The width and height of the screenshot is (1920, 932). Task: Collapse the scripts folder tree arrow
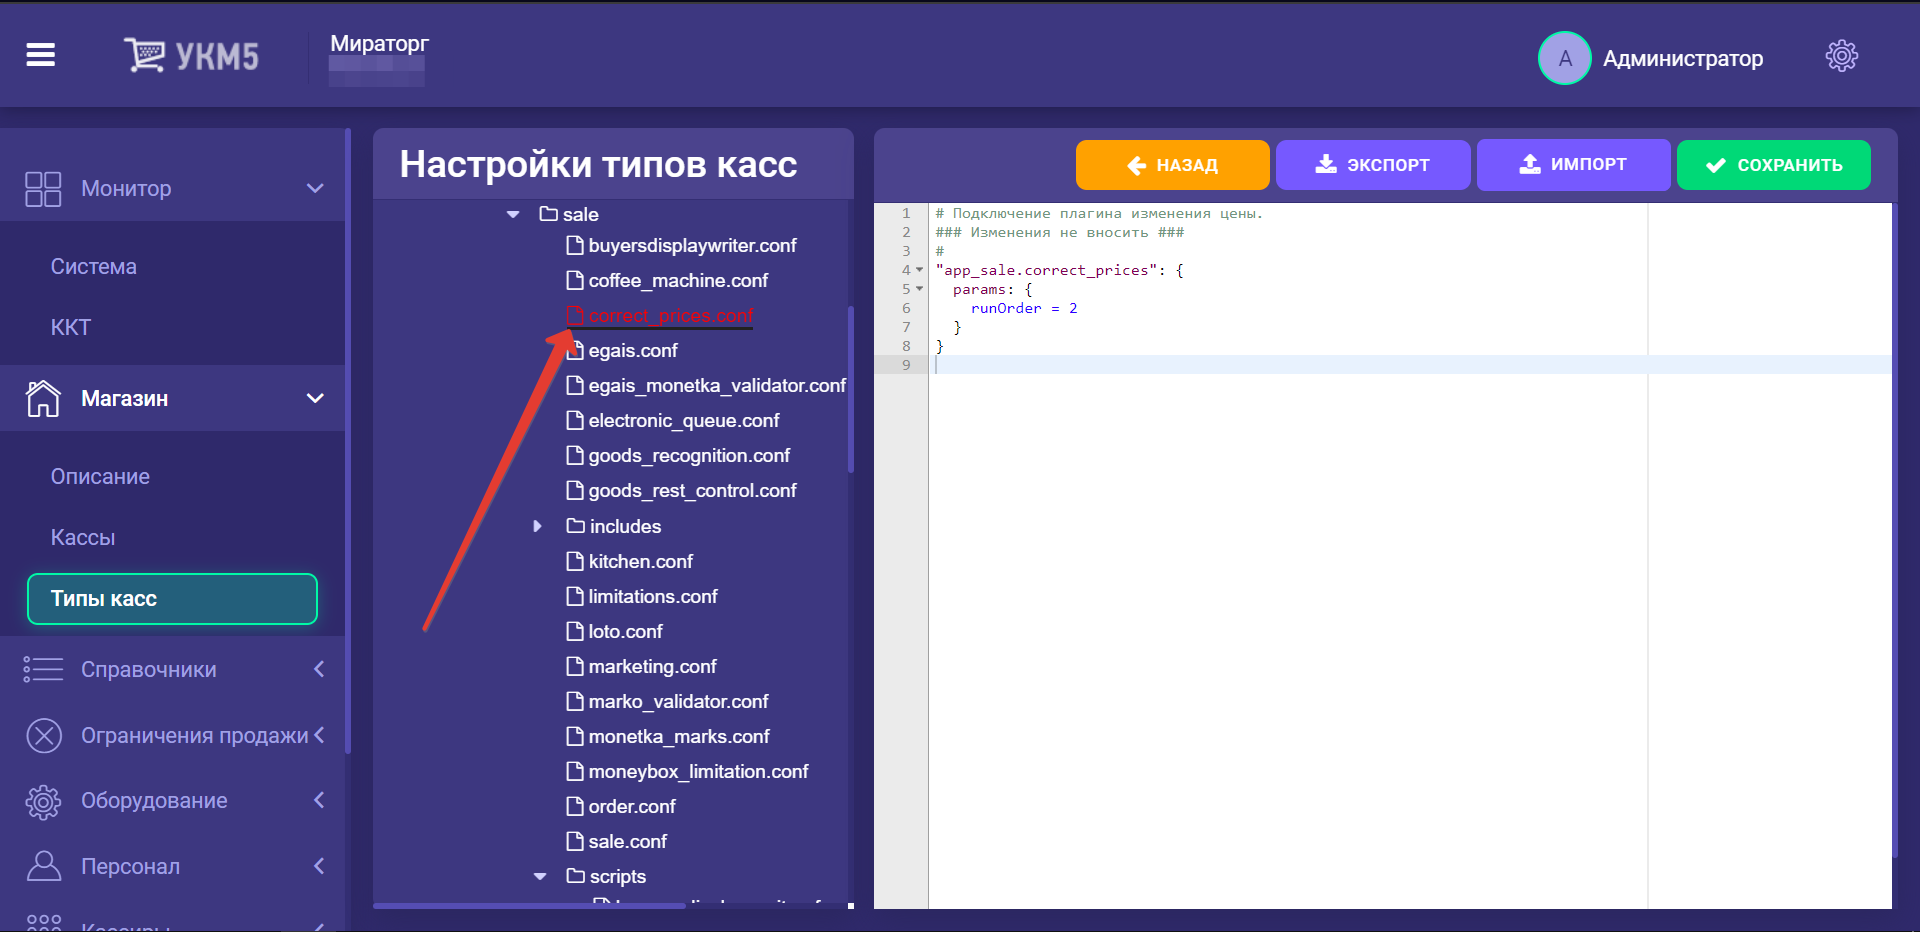[540, 876]
